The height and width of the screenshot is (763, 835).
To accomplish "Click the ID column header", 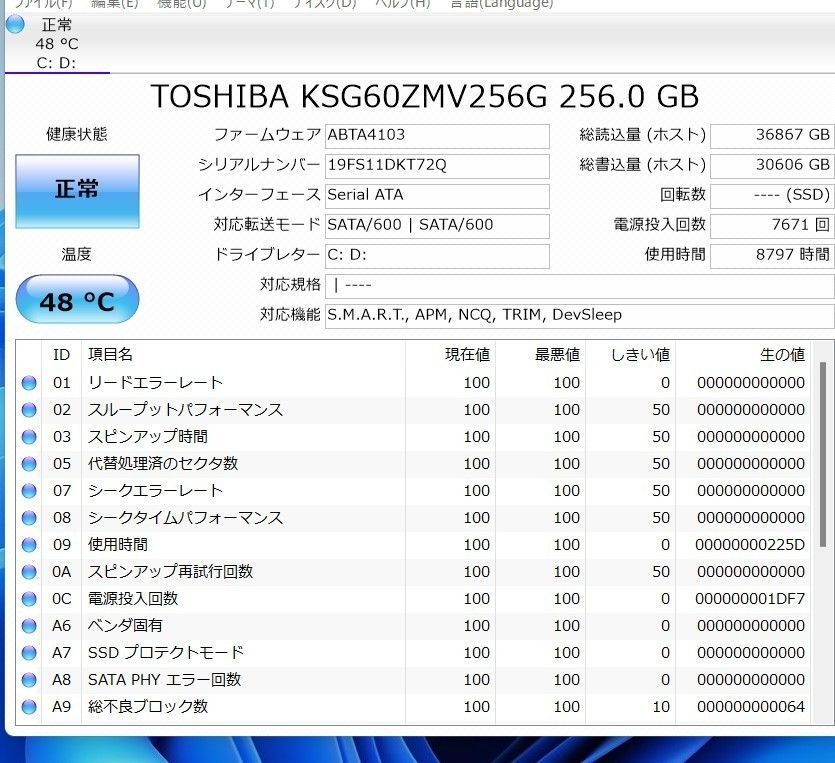I will (x=61, y=355).
